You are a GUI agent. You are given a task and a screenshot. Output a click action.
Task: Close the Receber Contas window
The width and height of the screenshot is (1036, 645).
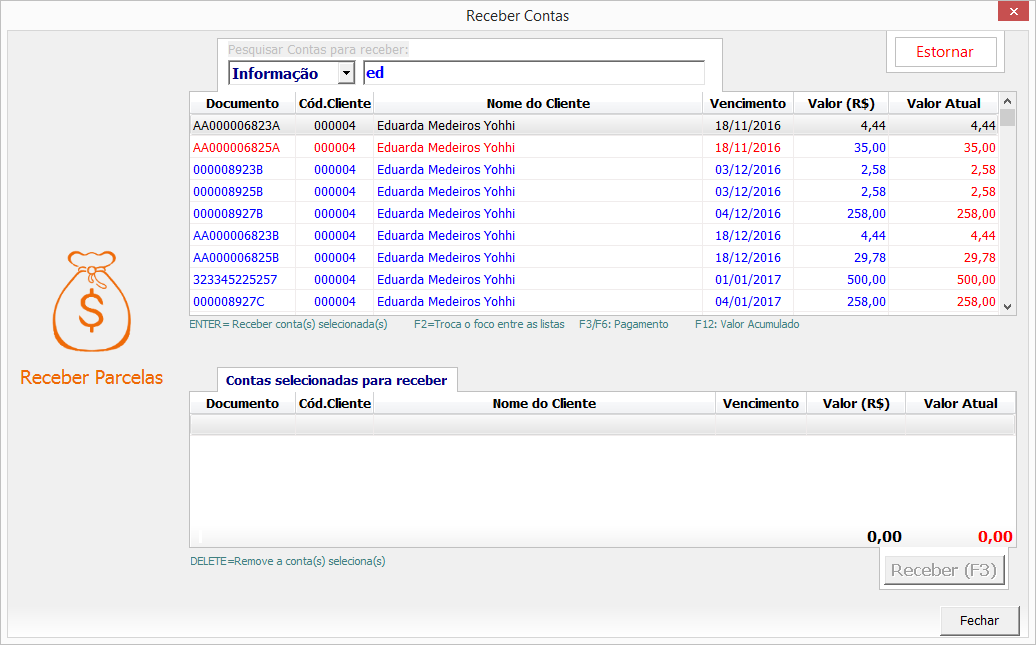click(x=1014, y=11)
